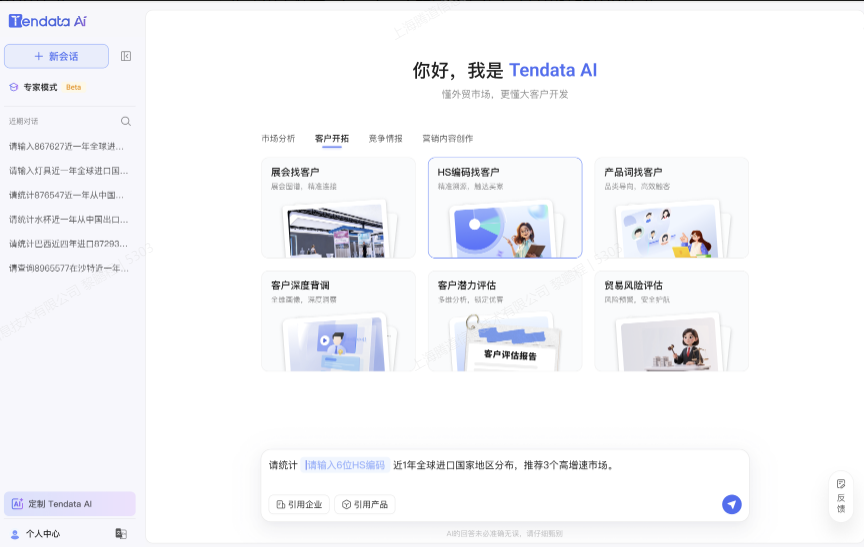Screen dimensions: 864x547
Task: Open 个人中心 user profile
Action: pos(42,534)
